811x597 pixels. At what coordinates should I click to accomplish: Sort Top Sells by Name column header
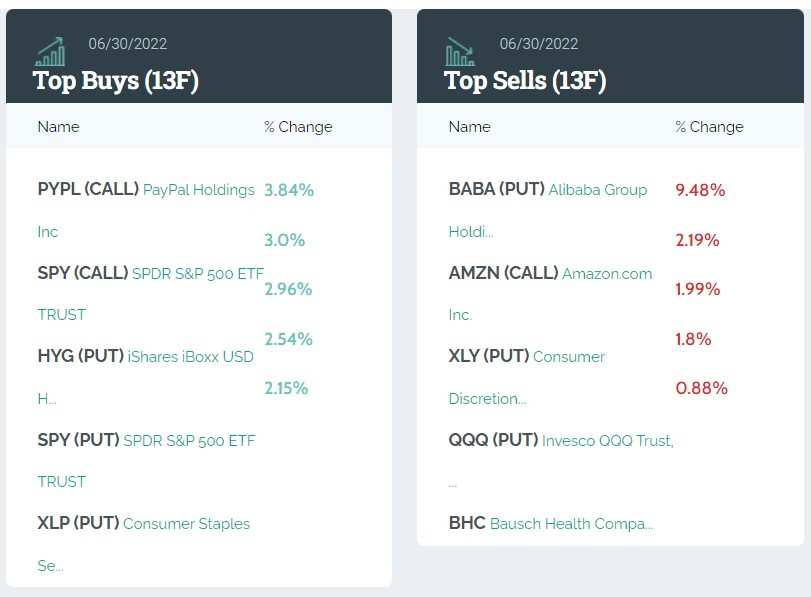pyautogui.click(x=470, y=127)
